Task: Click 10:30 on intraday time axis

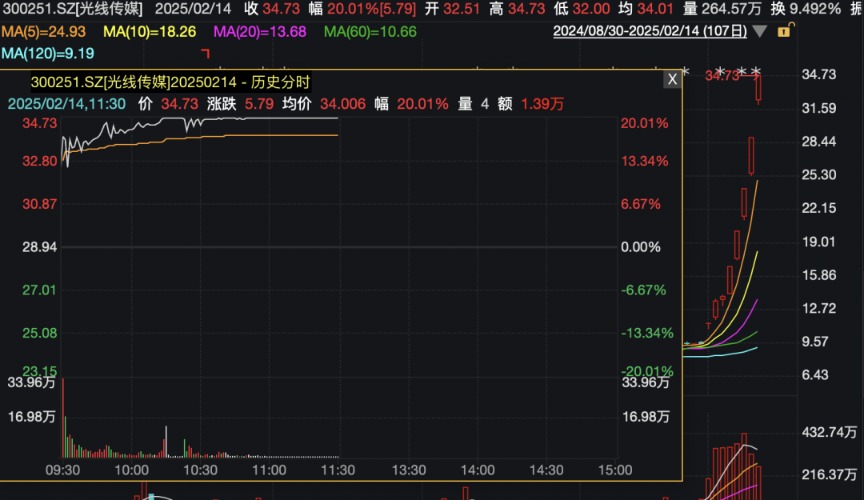Action: click(x=200, y=470)
